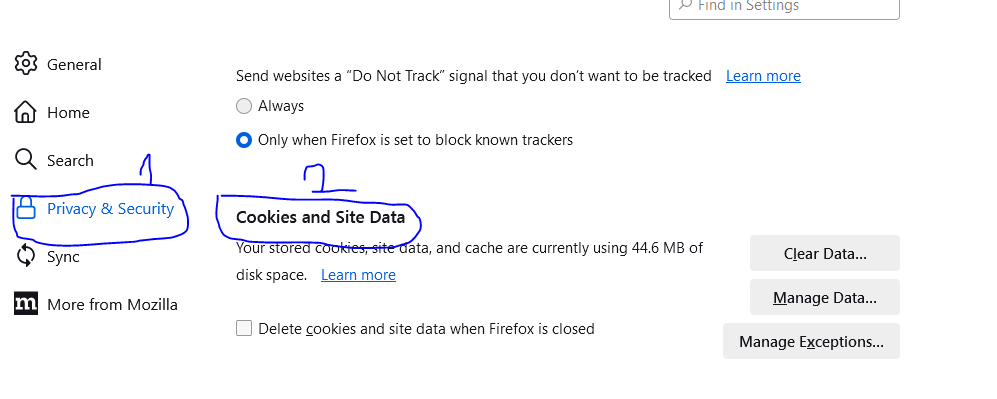Focus the Find in Settings search field

pyautogui.click(x=784, y=8)
